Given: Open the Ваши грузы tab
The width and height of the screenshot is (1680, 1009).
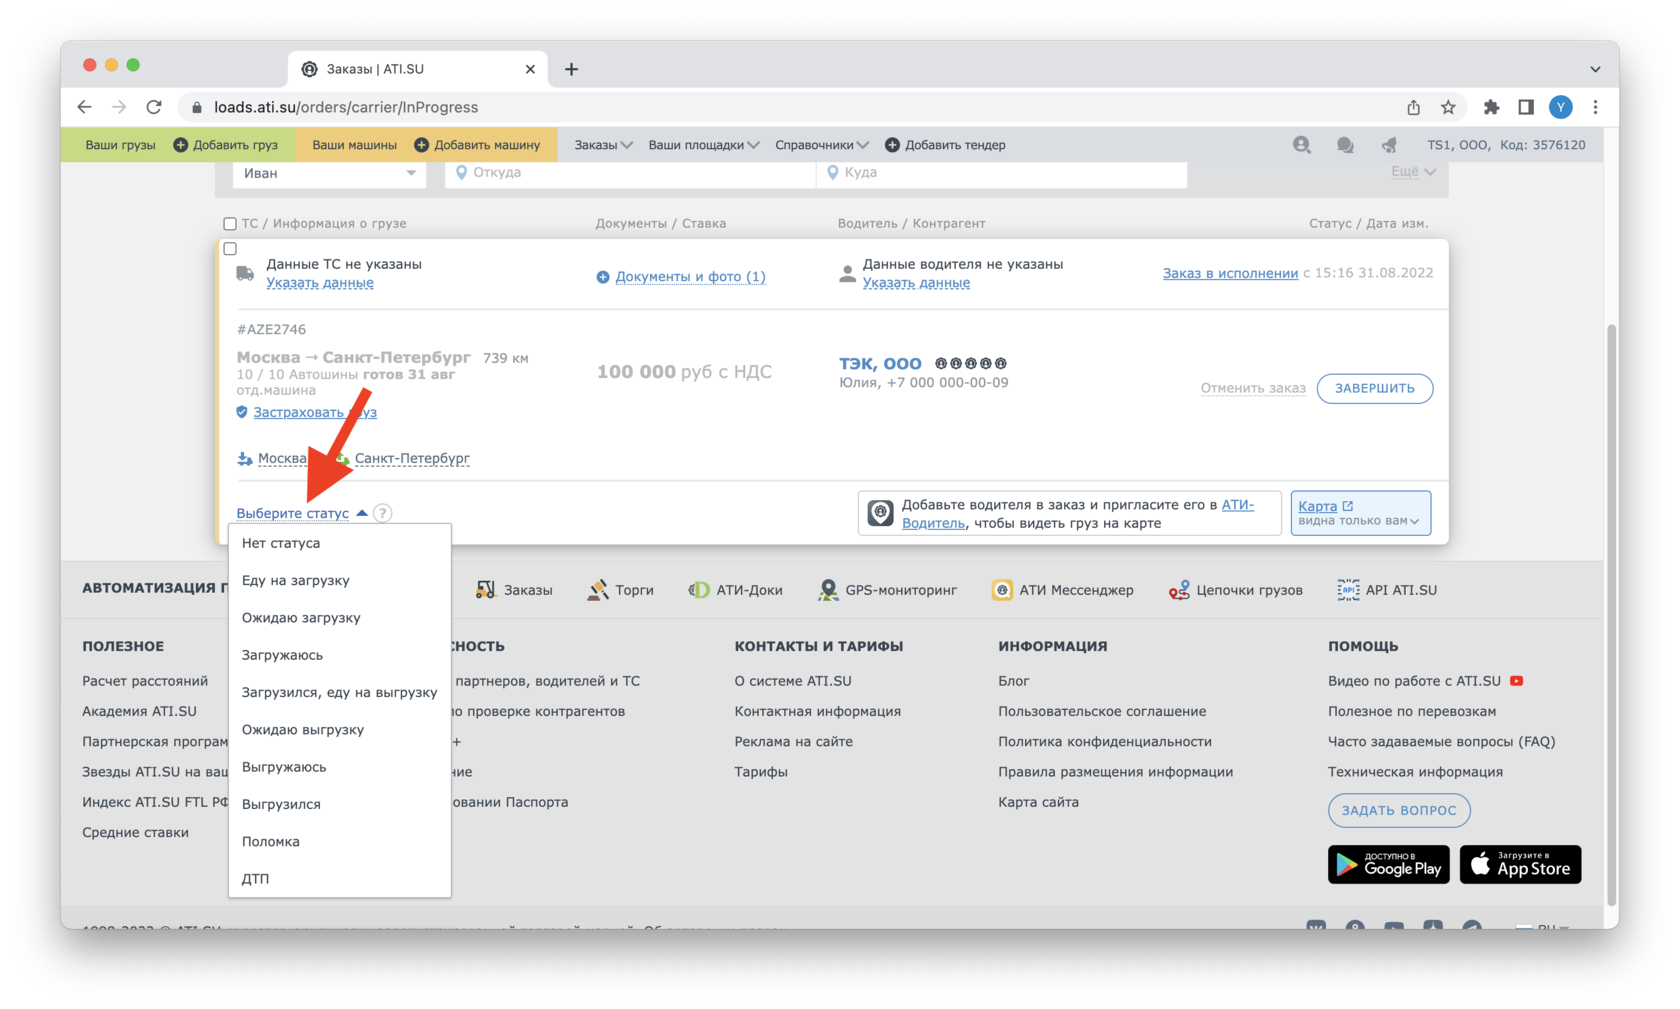Looking at the screenshot, I should (120, 145).
